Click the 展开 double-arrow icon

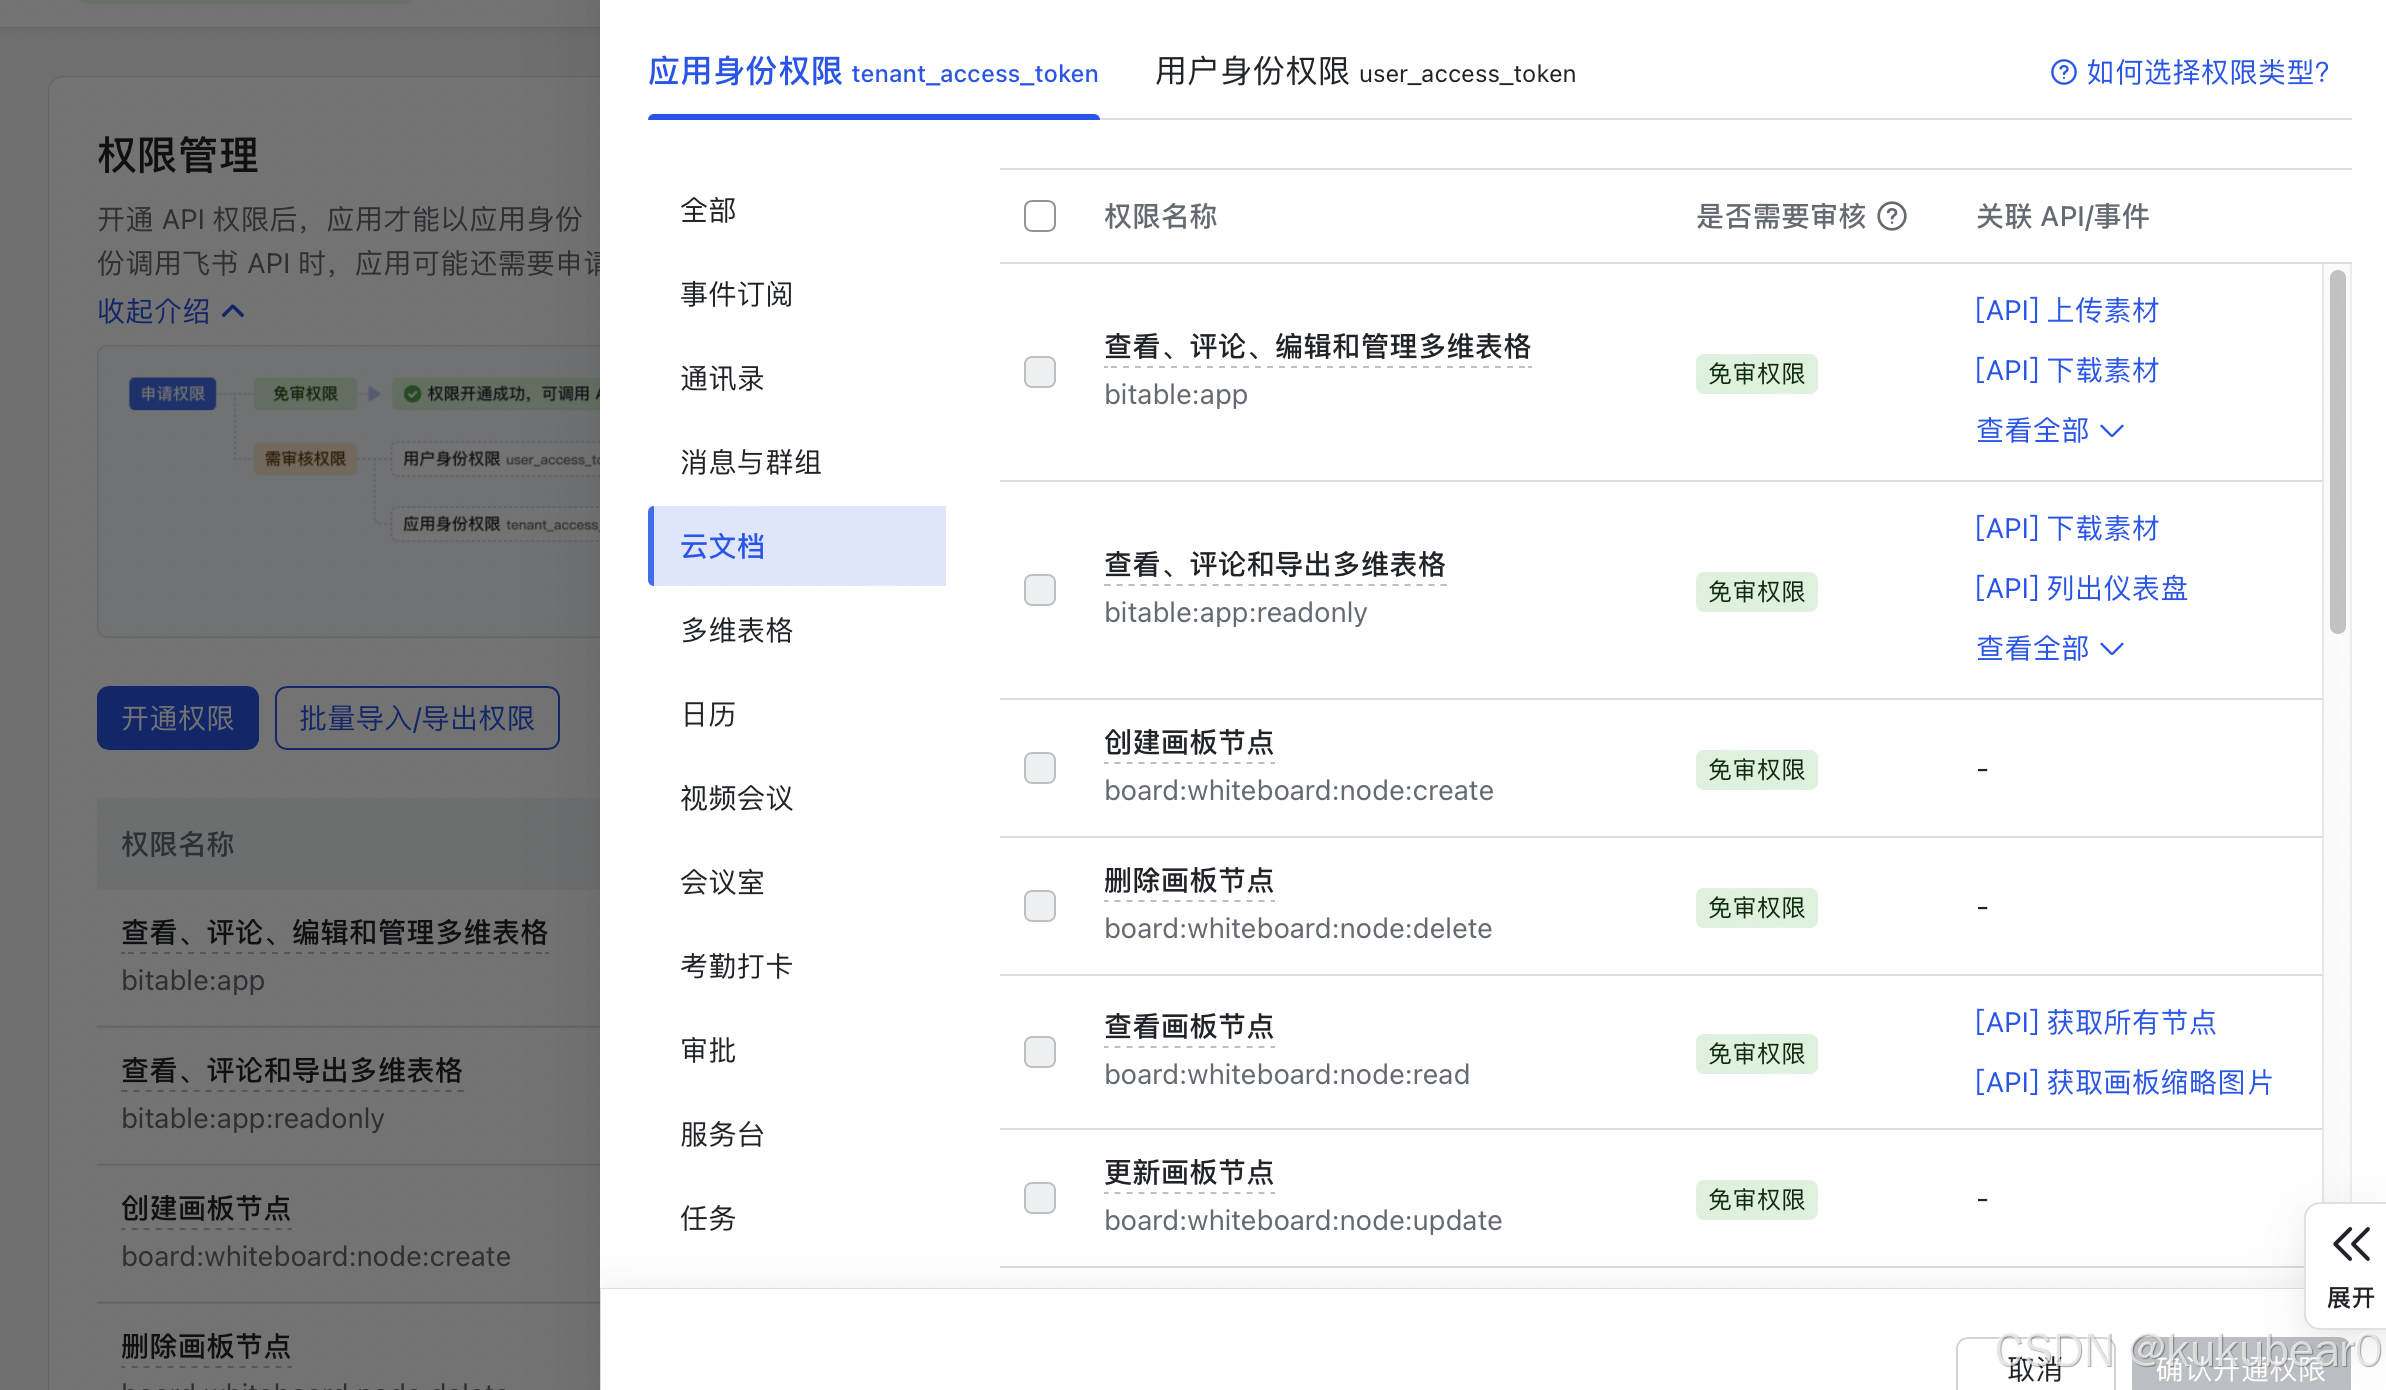coord(2350,1245)
